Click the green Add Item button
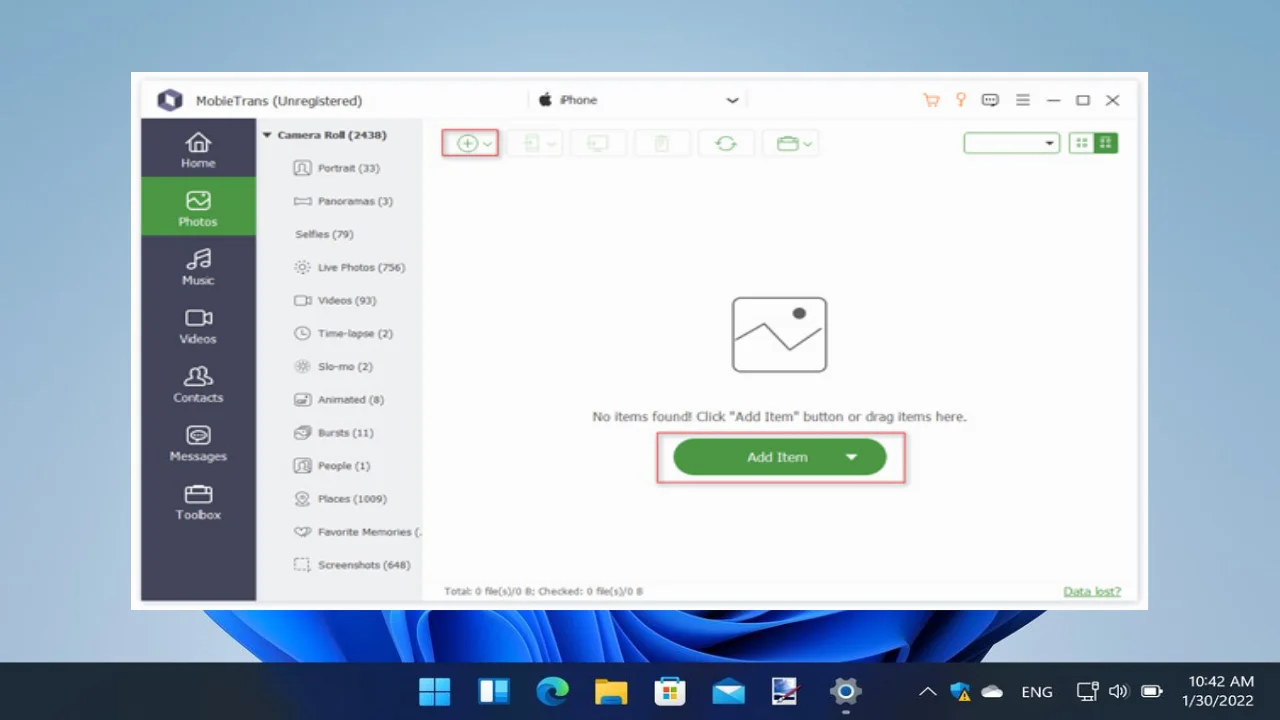Screen dimensions: 1280x720 (779, 457)
